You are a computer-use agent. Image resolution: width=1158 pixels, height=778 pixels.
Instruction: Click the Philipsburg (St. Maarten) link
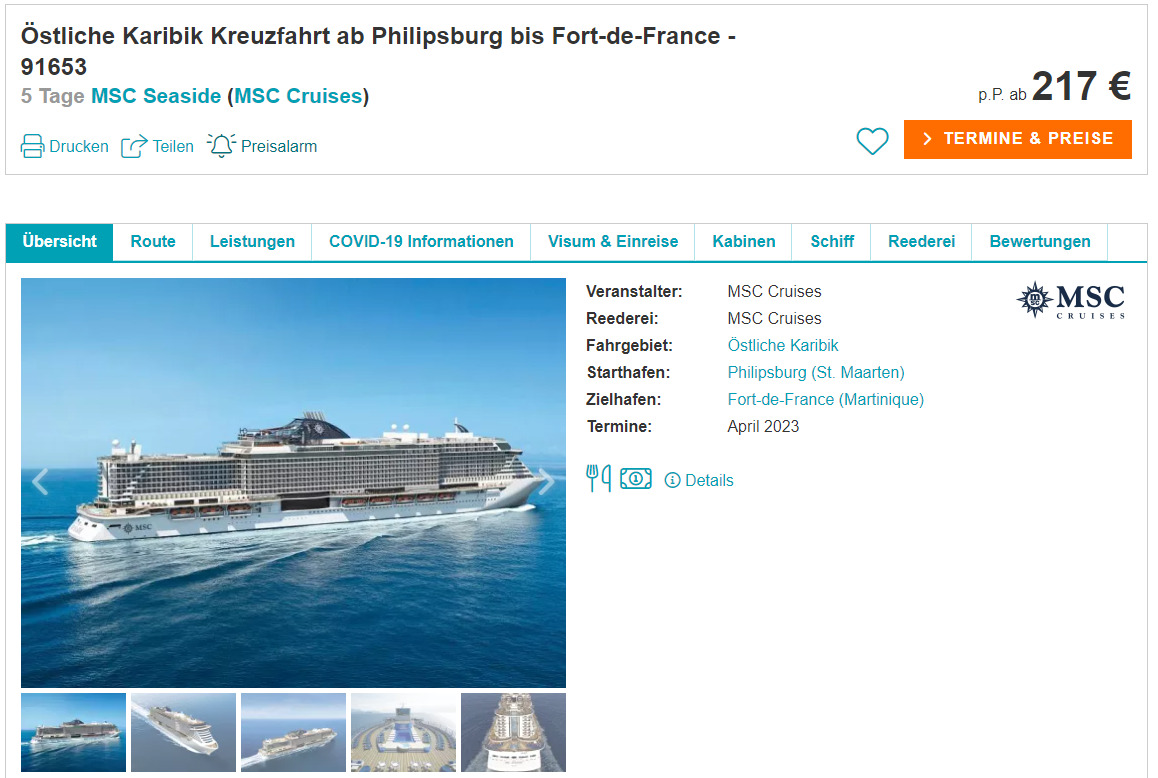(x=816, y=372)
